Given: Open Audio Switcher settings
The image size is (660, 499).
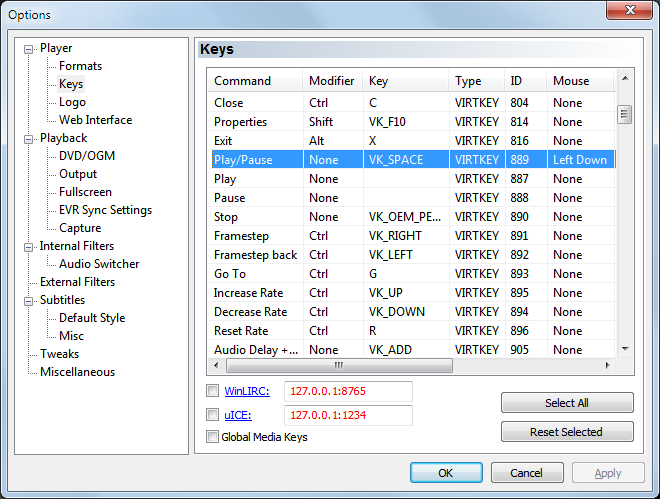Looking at the screenshot, I should [x=99, y=264].
